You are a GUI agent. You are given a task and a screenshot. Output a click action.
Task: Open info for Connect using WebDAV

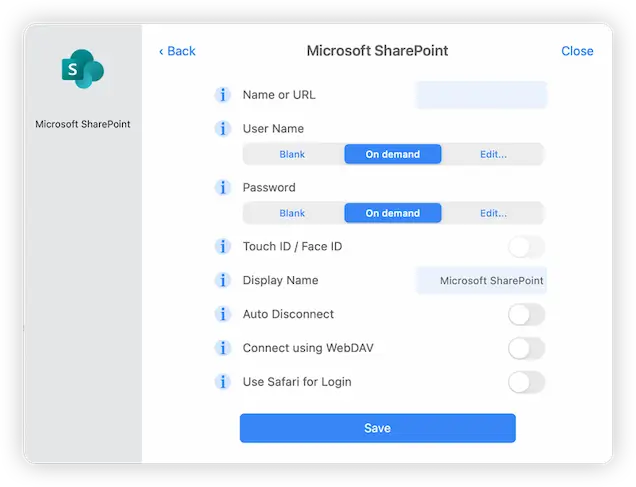click(x=222, y=348)
